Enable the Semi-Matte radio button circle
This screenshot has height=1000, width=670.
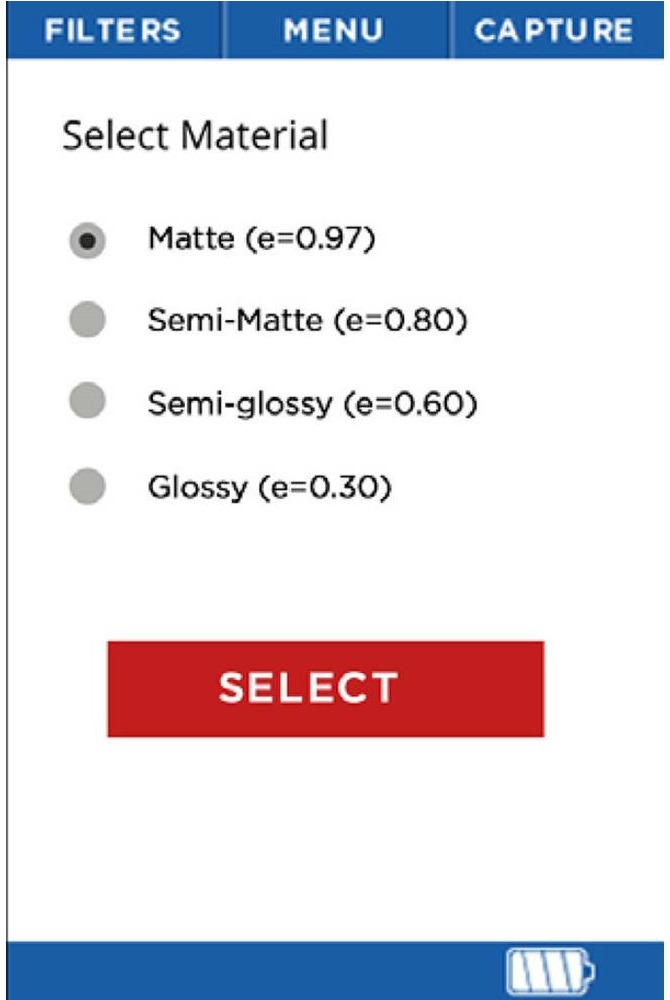pos(88,321)
